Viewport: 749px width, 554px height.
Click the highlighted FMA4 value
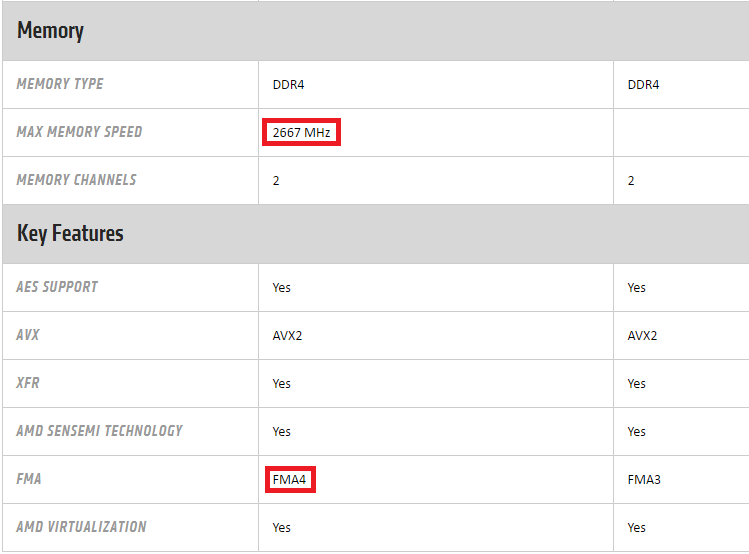(x=290, y=479)
